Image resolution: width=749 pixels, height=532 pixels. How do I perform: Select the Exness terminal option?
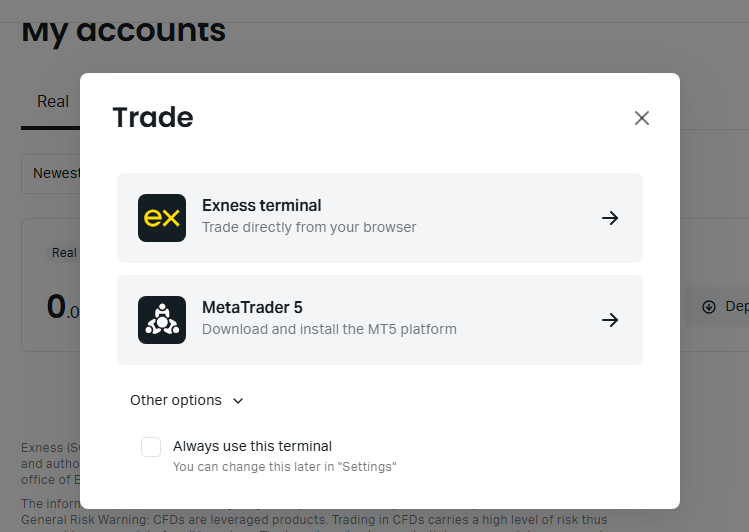[380, 218]
